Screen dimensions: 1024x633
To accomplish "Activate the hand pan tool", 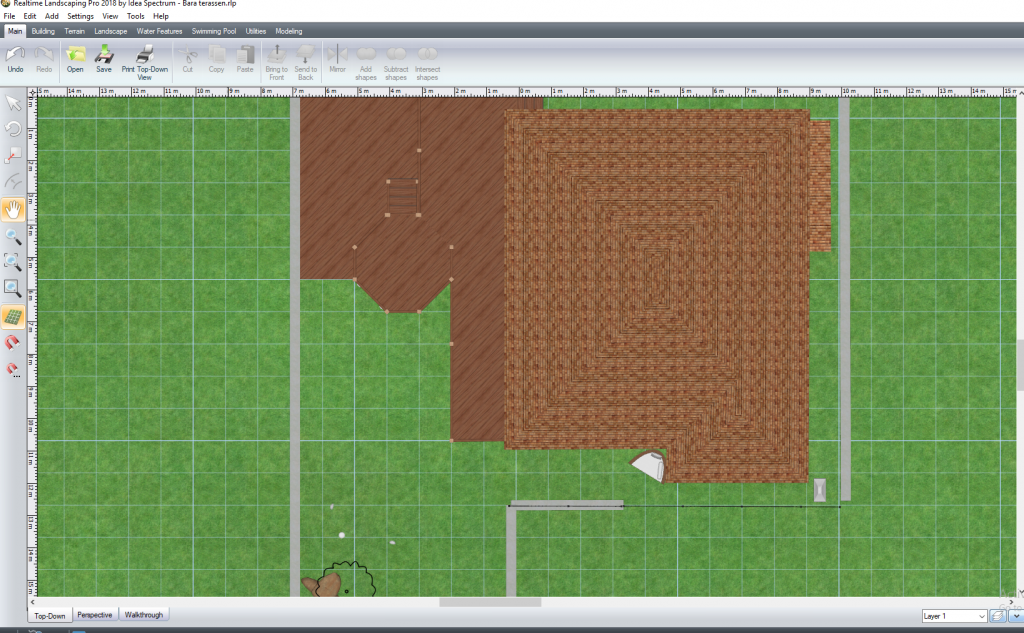I will pos(14,210).
